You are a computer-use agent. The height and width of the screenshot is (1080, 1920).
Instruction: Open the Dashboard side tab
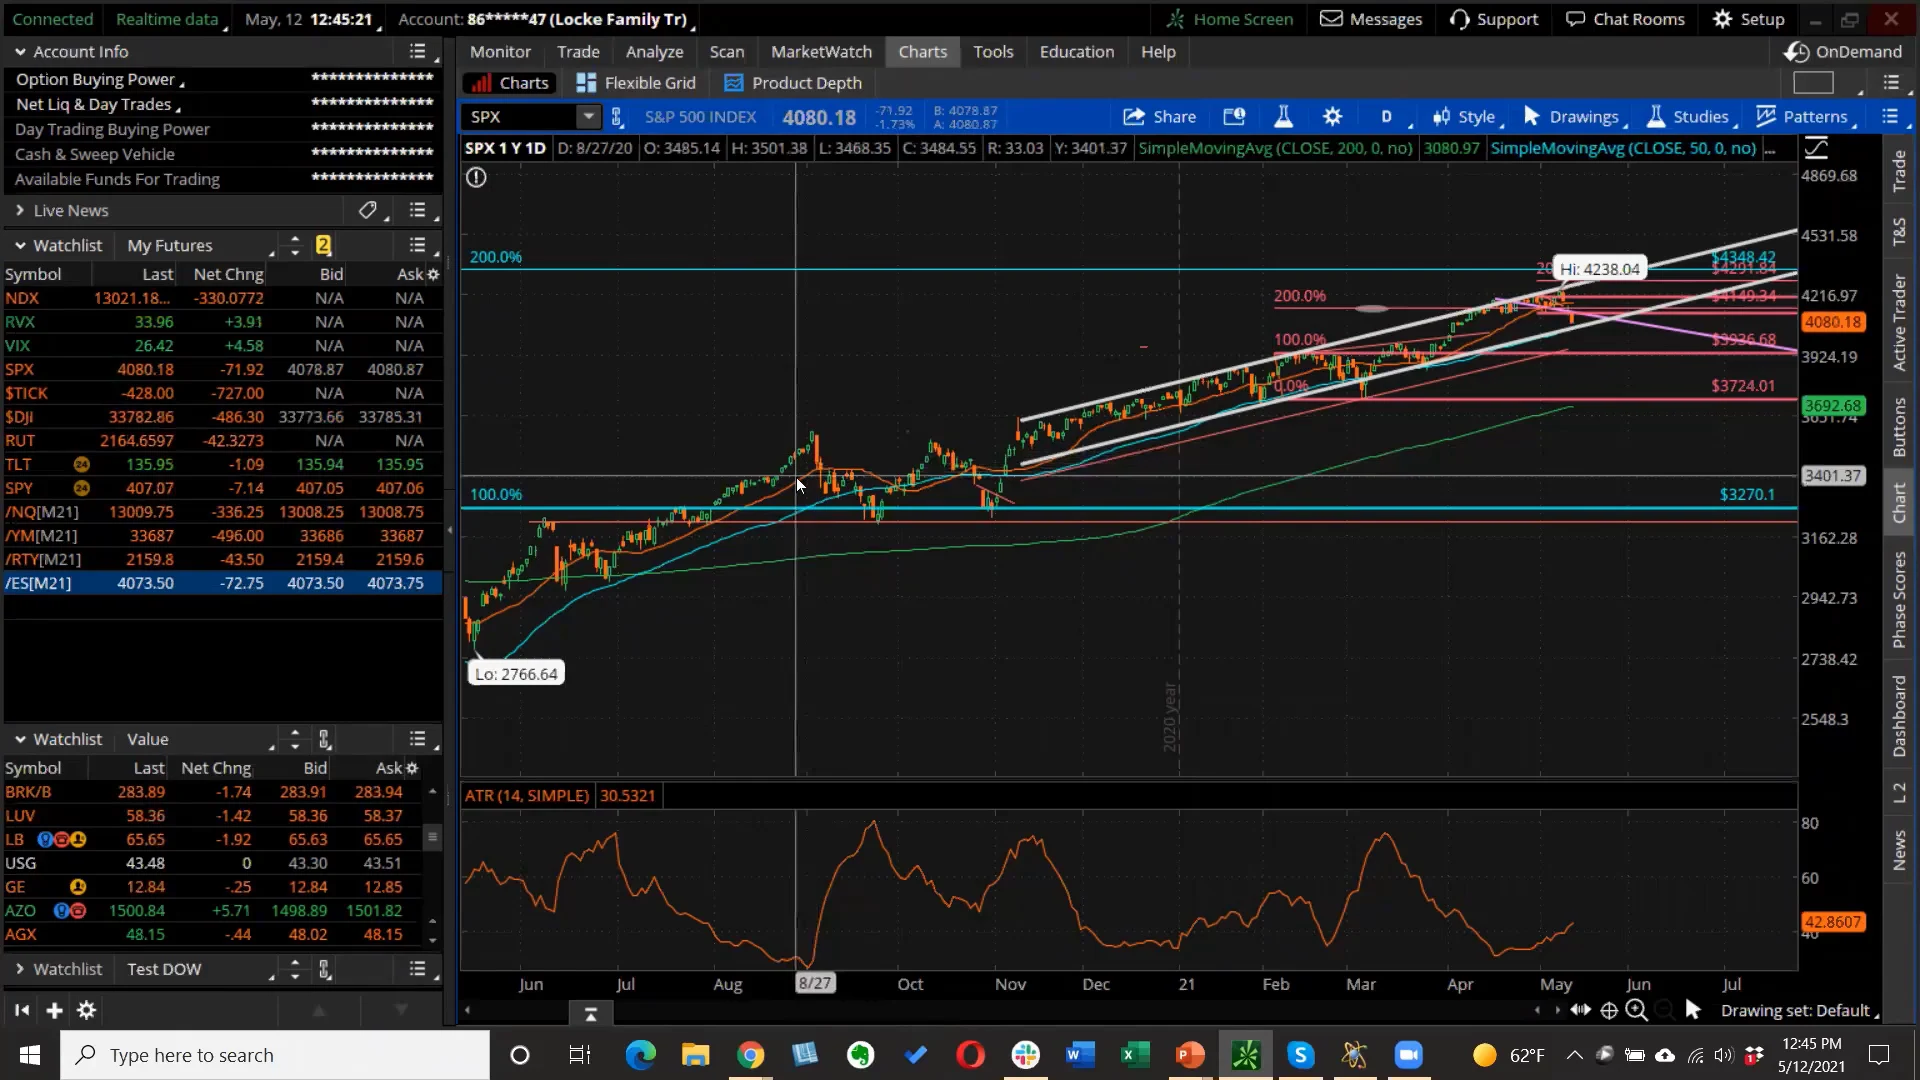tap(1899, 716)
